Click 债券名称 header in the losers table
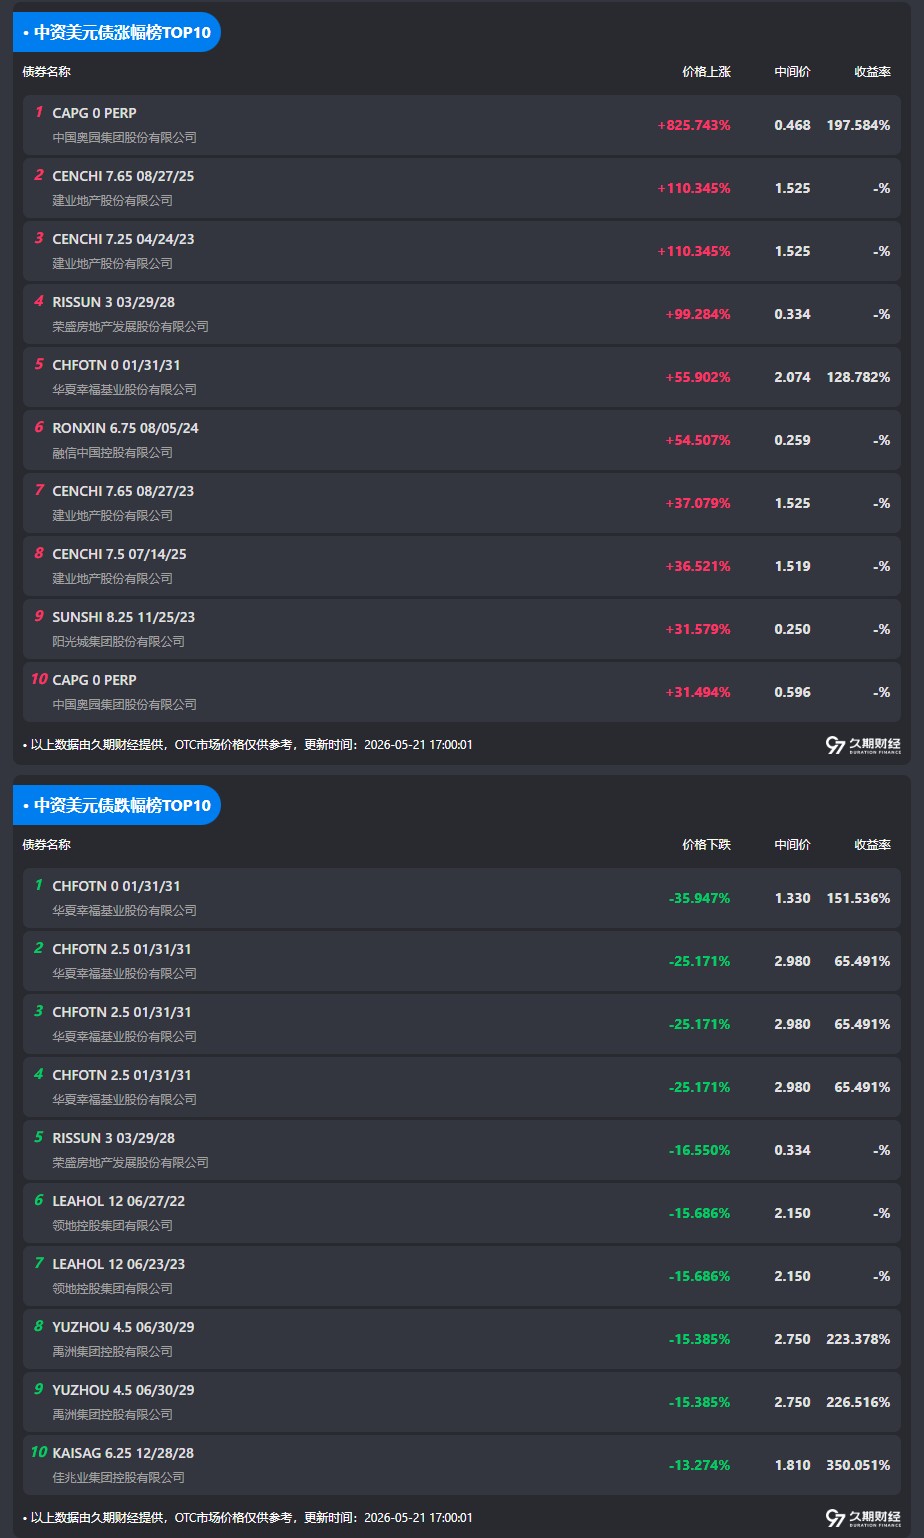Viewport: 924px width, 1538px height. (47, 845)
